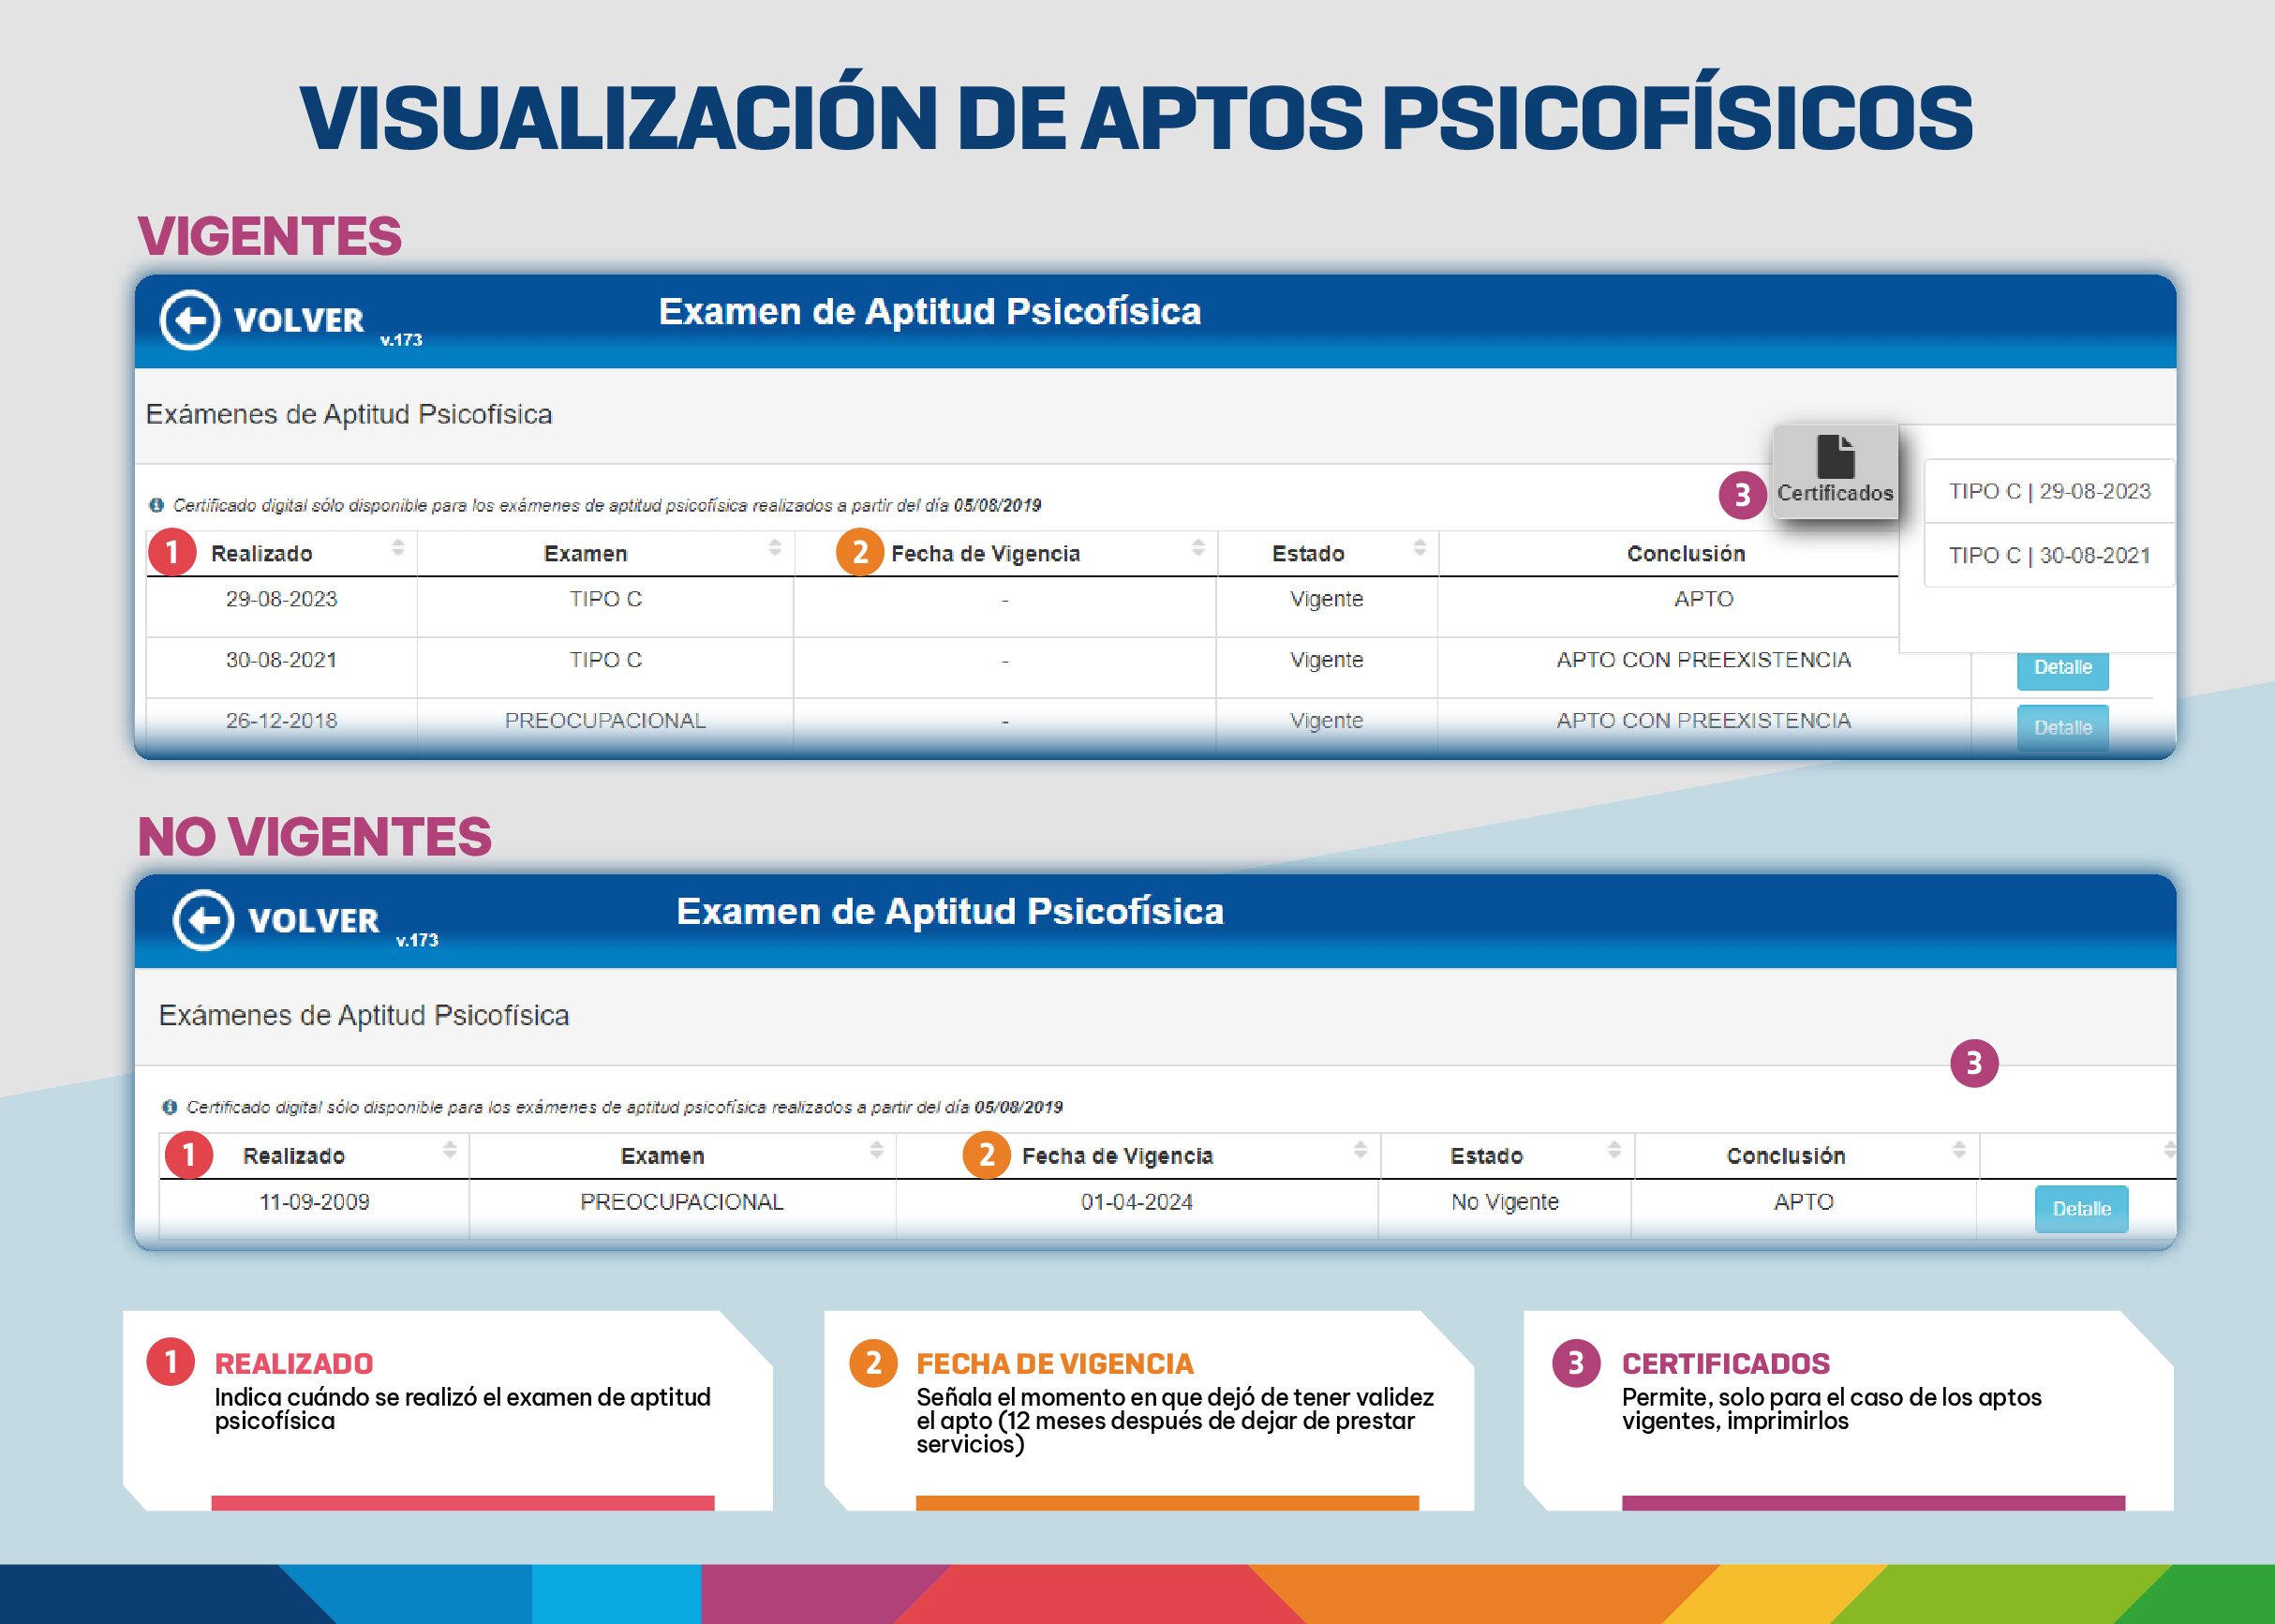Screen dimensions: 2275x1624
Task: Open the Certificados document icon button
Action: pos(1835,471)
